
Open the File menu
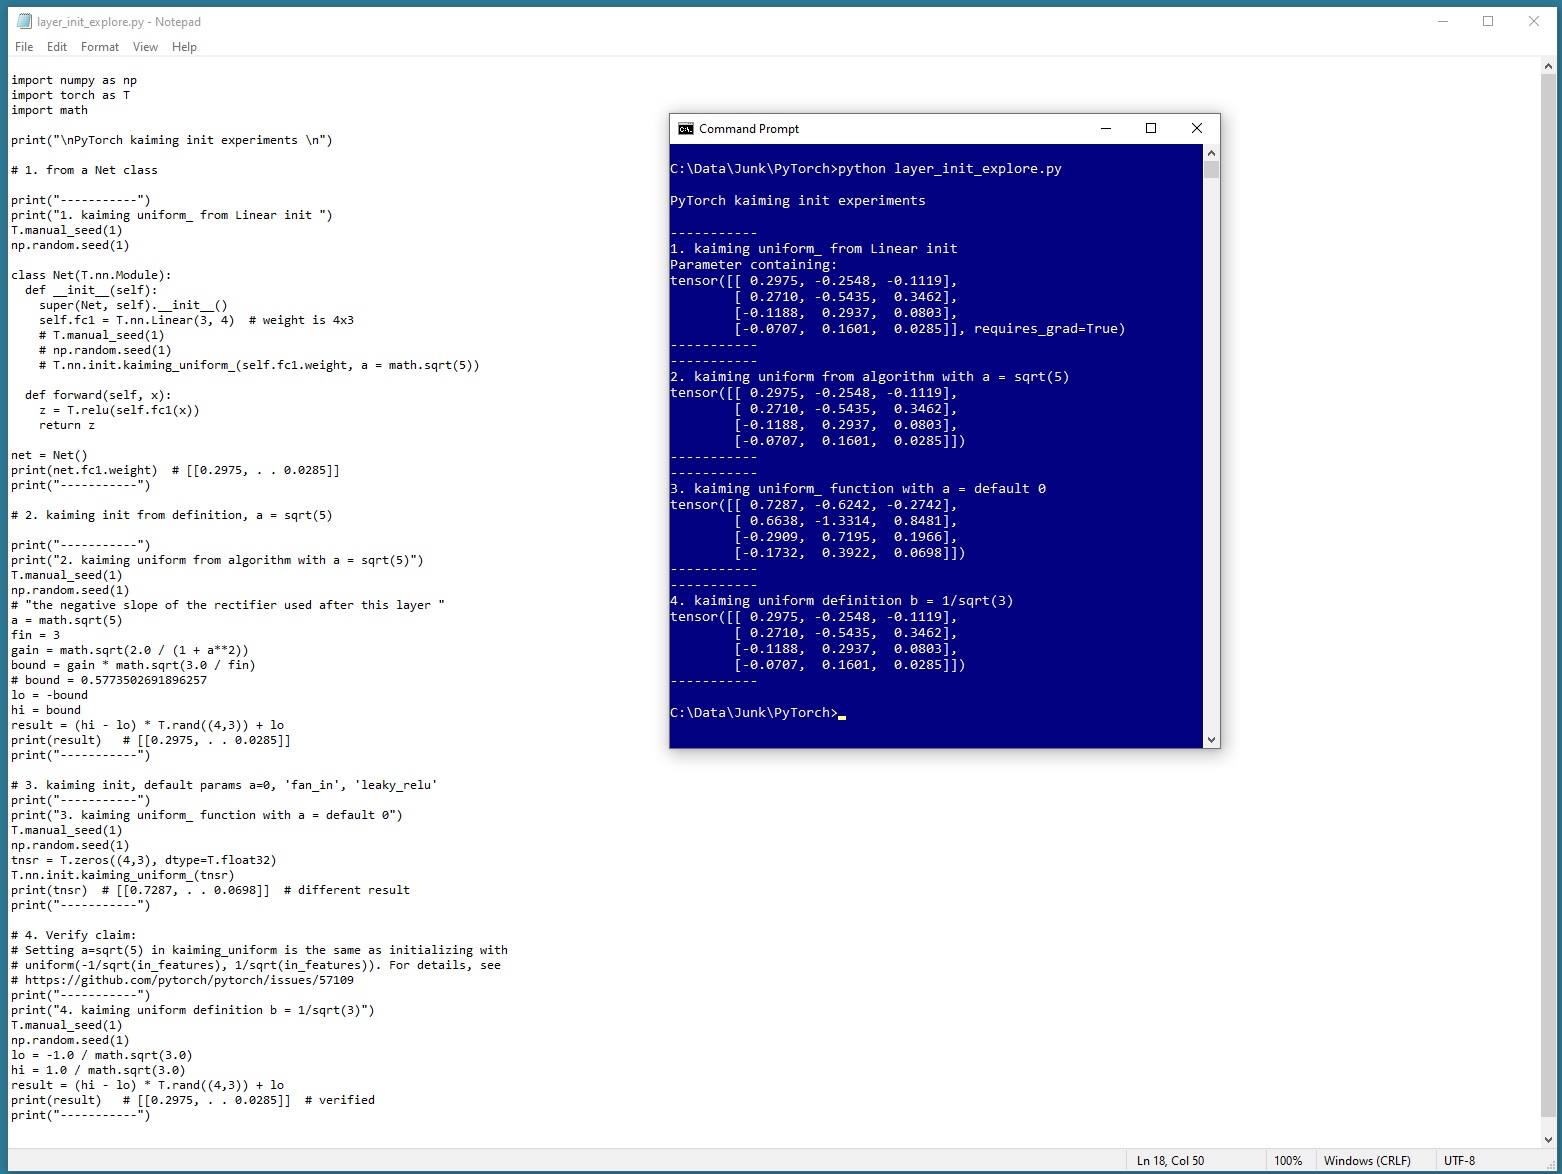point(23,46)
